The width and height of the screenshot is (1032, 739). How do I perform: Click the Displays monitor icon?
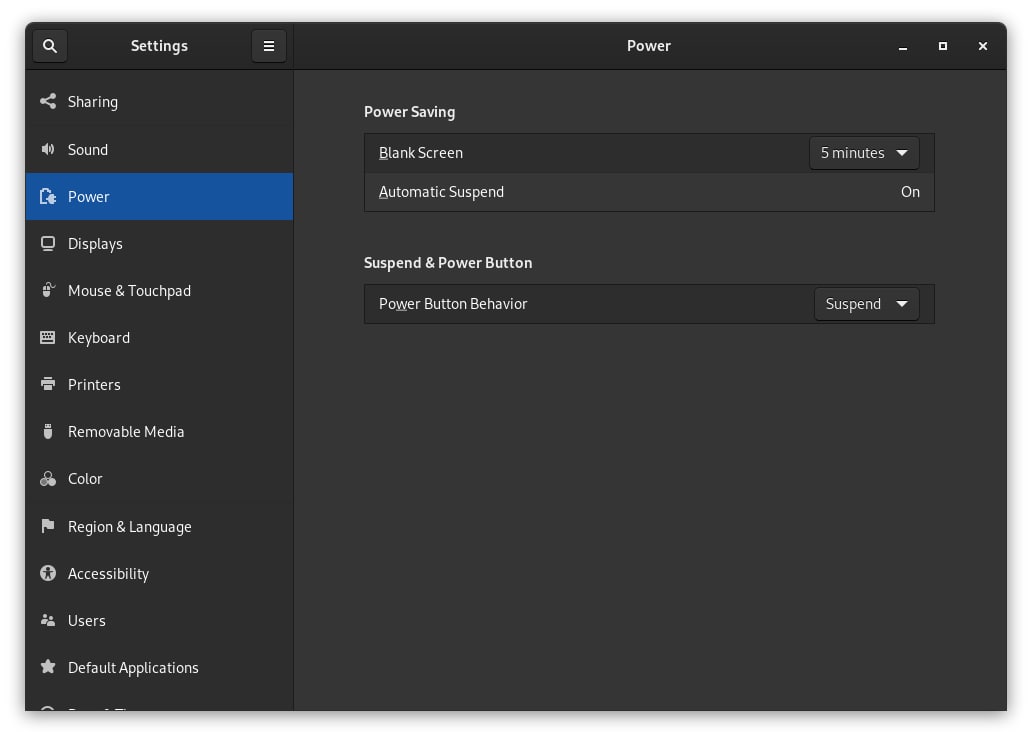48,244
